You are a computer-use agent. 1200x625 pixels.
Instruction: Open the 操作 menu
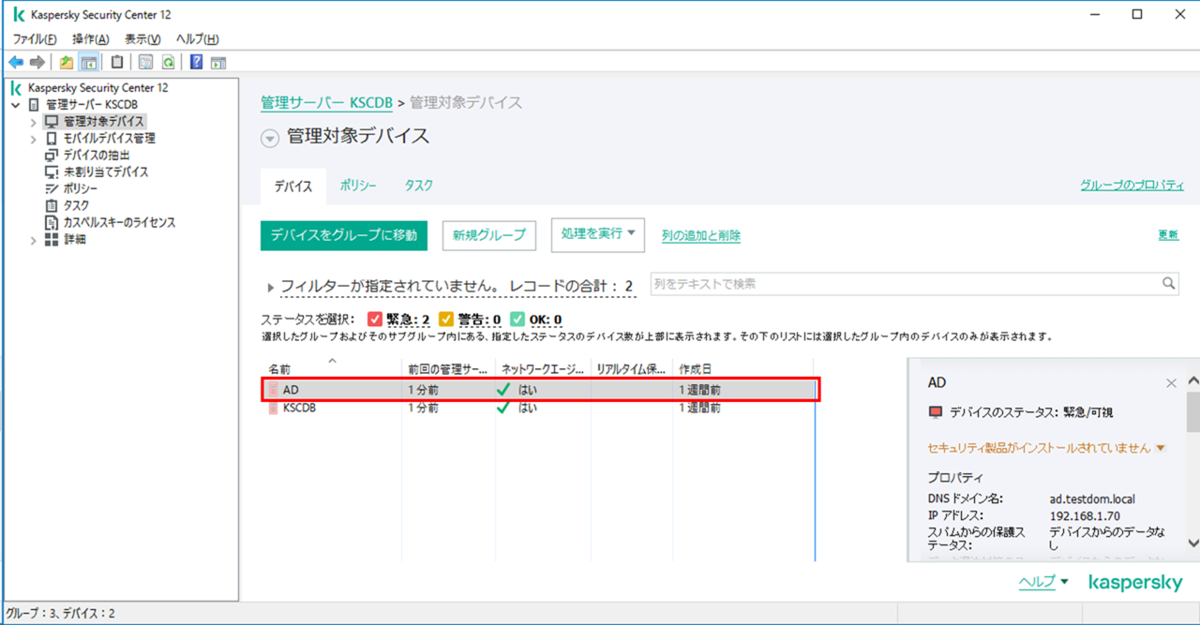90,39
